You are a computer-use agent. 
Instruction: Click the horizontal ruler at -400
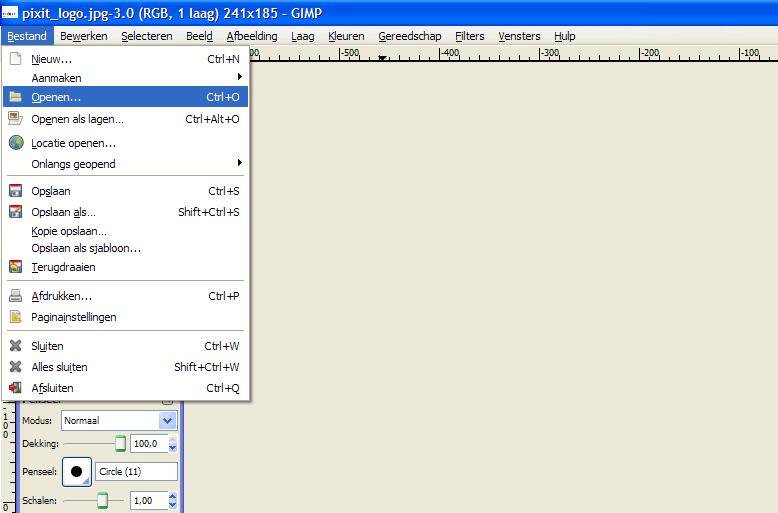[x=450, y=54]
